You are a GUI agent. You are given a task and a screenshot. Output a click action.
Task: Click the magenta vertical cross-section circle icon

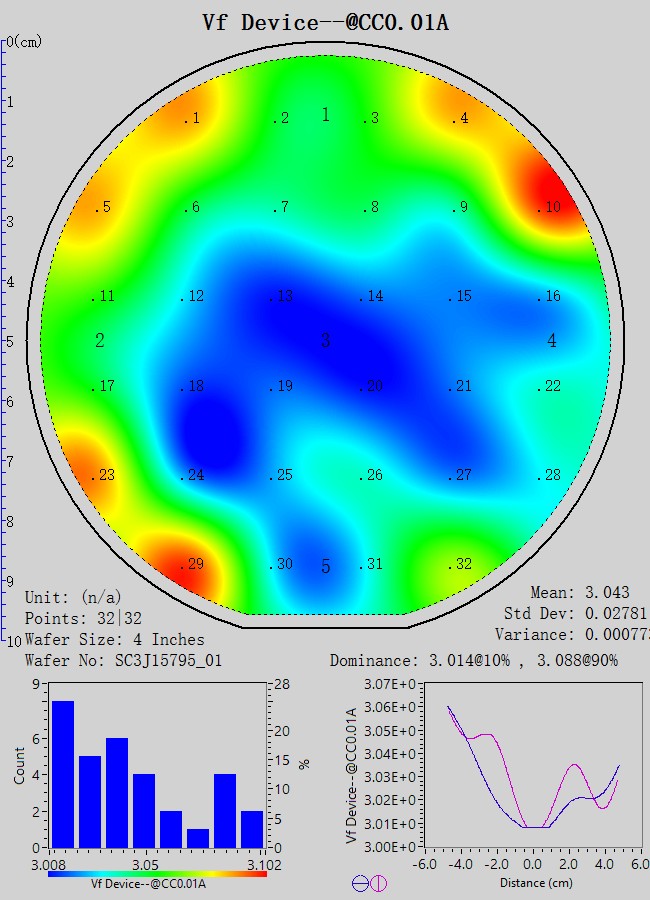coord(379,883)
